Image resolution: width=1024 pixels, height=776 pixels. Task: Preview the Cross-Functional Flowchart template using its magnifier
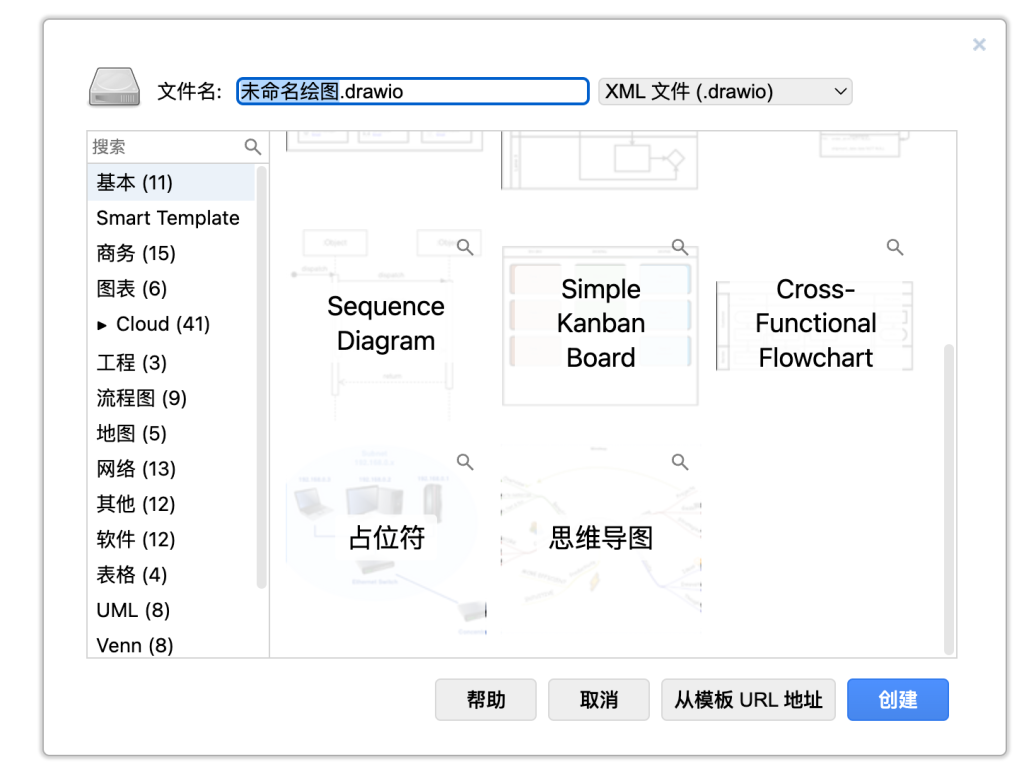(895, 247)
